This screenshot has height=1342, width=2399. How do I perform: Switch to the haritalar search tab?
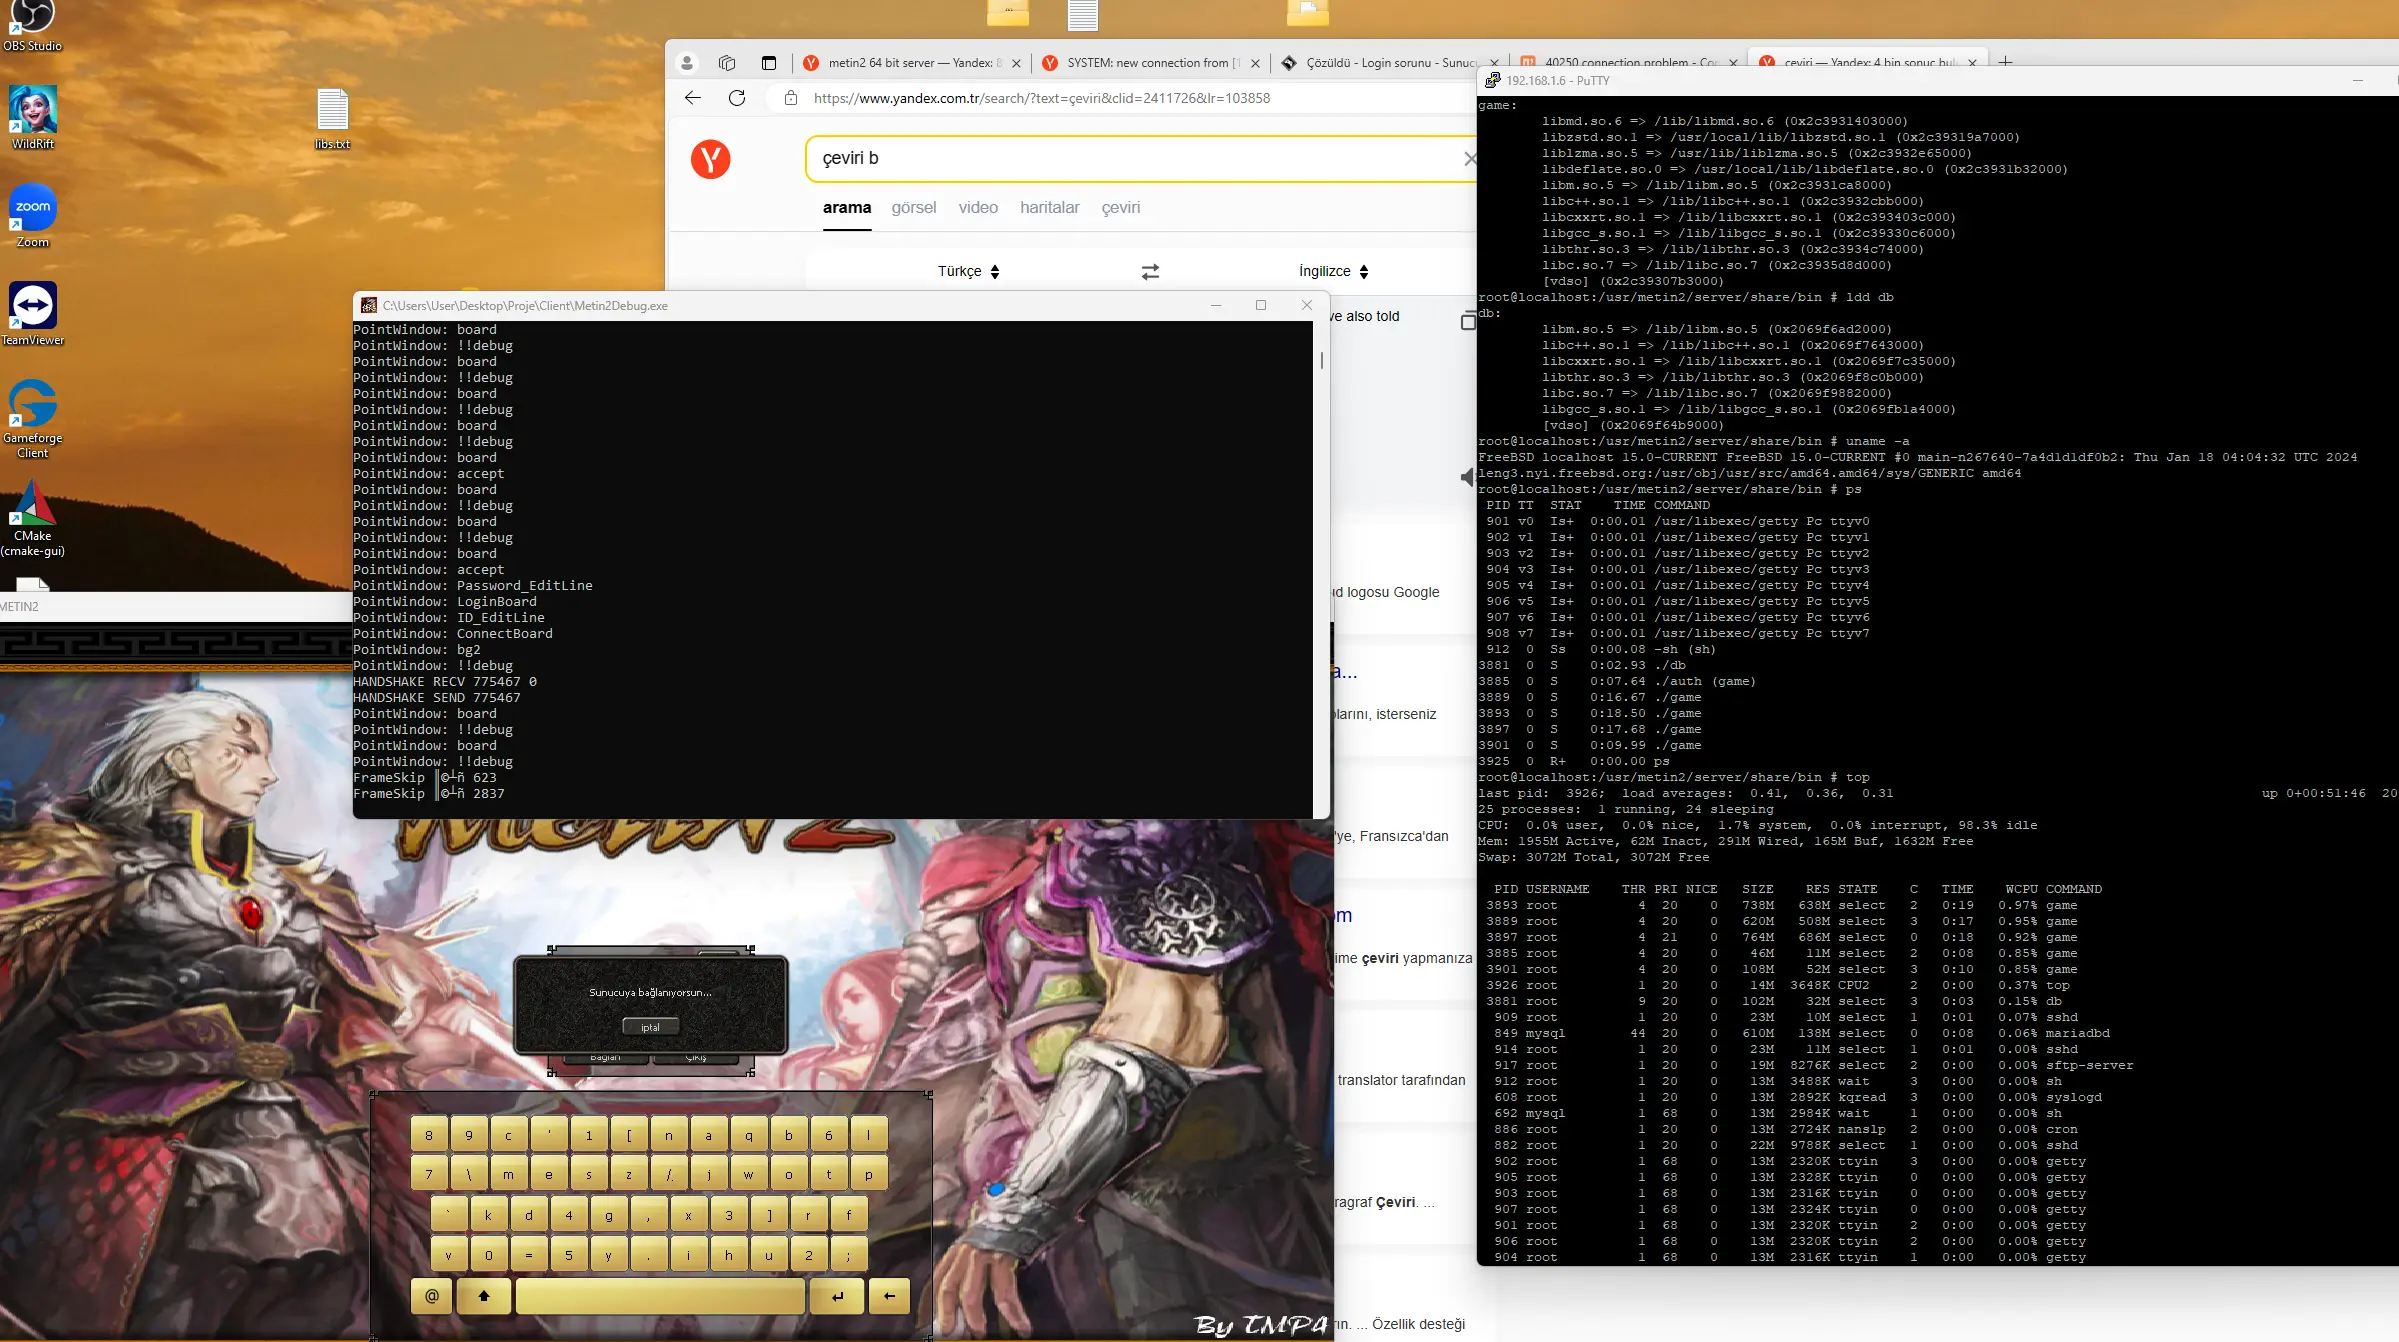click(1049, 208)
